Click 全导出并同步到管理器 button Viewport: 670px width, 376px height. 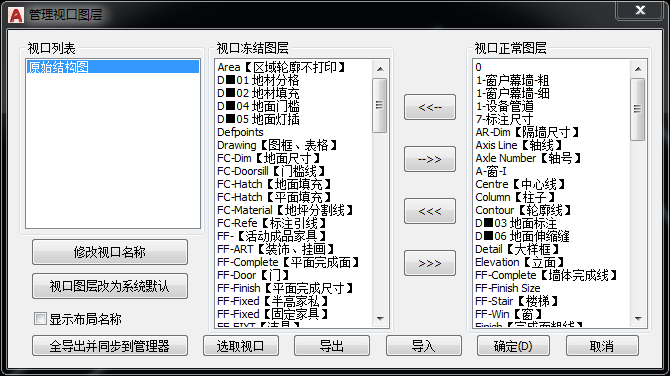110,346
